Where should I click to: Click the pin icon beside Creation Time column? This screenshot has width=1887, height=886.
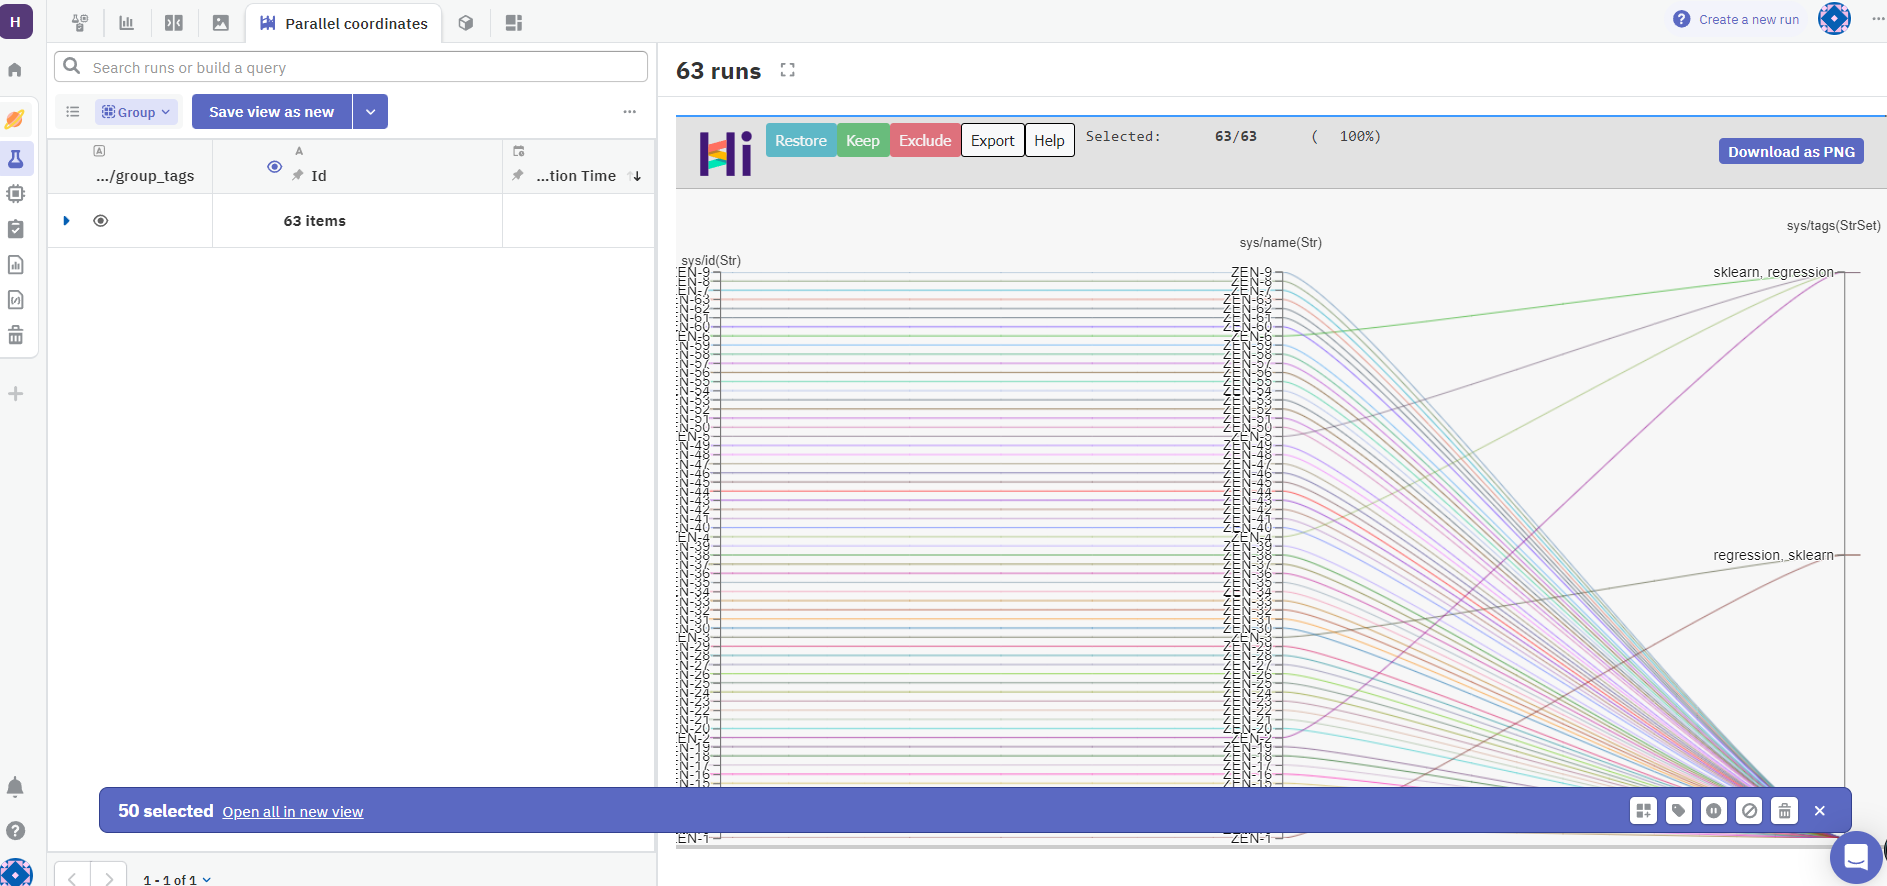click(518, 175)
